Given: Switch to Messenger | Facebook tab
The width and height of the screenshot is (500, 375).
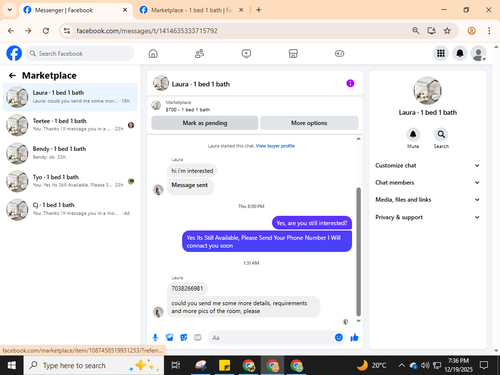Looking at the screenshot, I should click(x=75, y=10).
